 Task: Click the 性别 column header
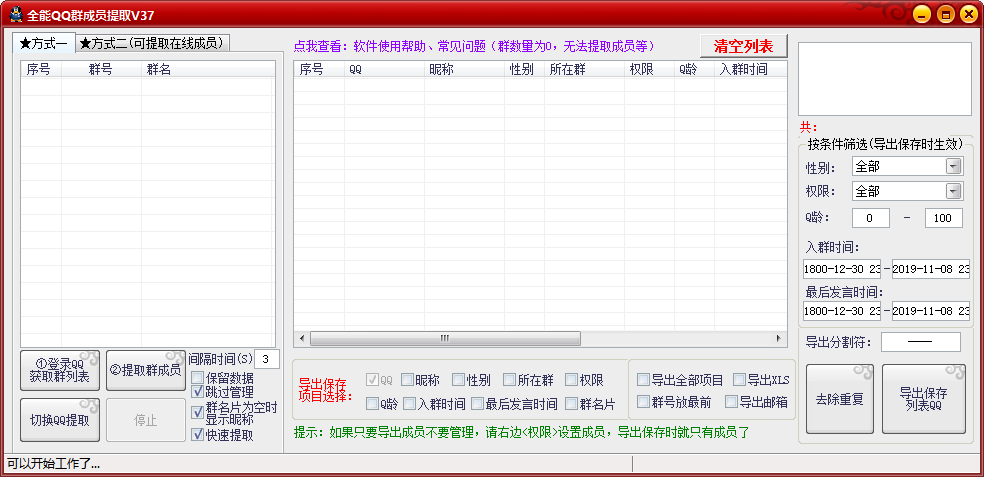[x=524, y=69]
